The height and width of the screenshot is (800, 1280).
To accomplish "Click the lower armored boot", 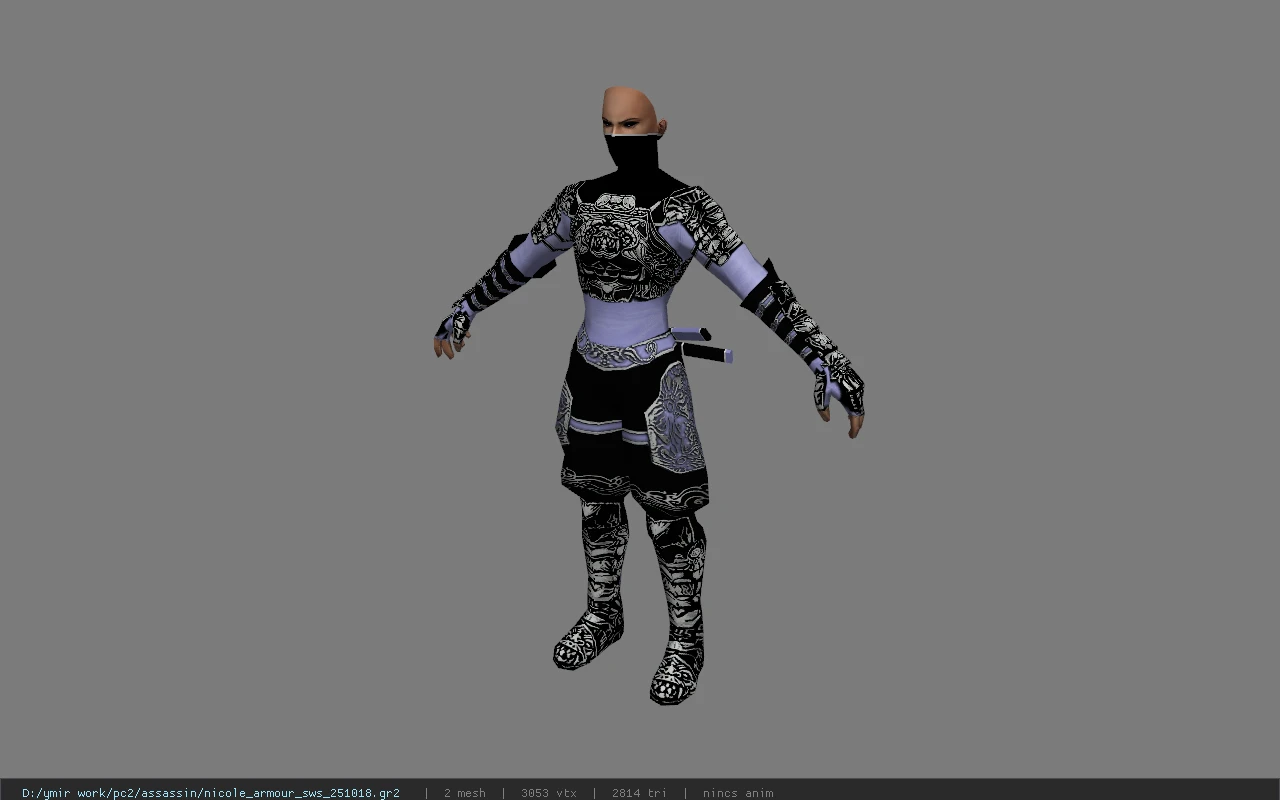I will coord(678,609).
